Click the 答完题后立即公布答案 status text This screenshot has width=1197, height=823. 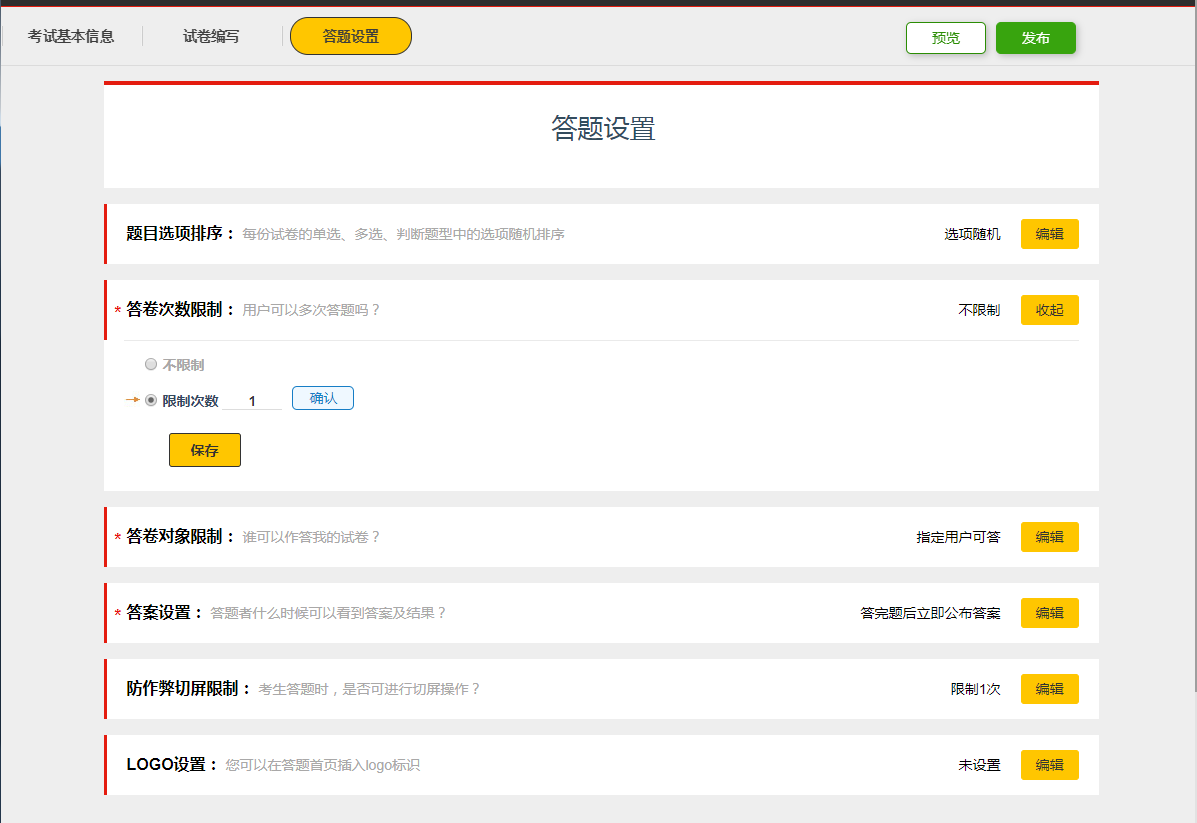[930, 613]
